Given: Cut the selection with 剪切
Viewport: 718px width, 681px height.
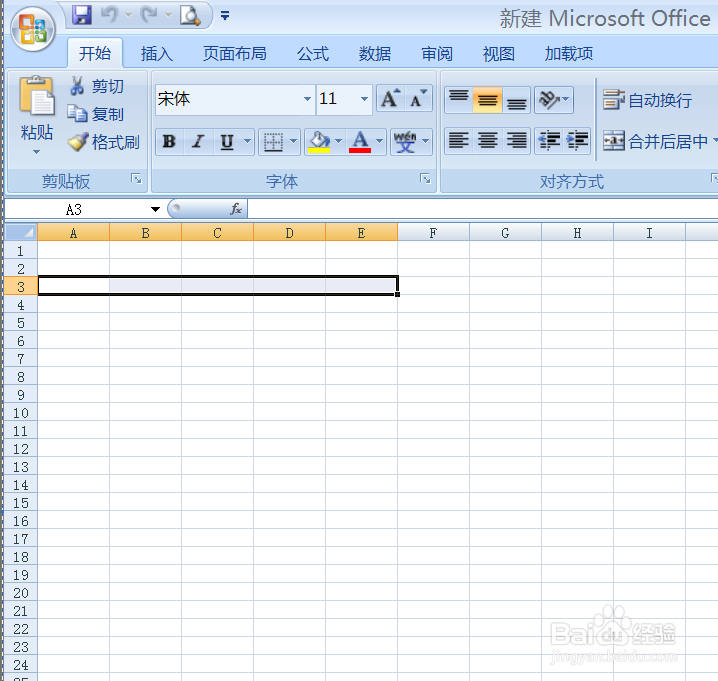Looking at the screenshot, I should (97, 86).
